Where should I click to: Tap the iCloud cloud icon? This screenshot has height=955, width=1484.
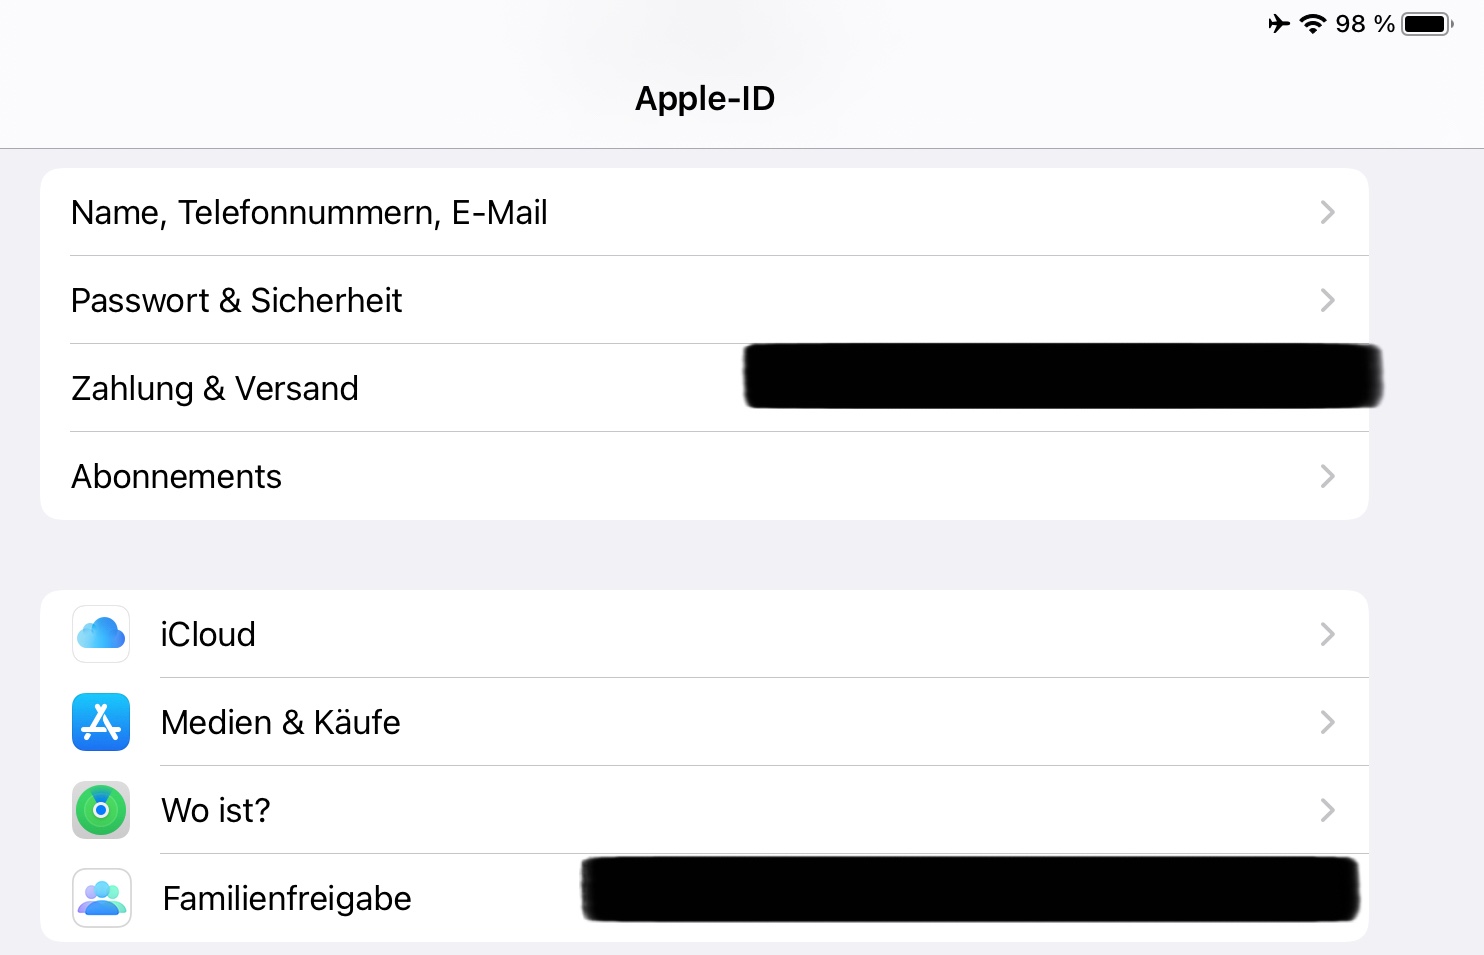(x=101, y=634)
